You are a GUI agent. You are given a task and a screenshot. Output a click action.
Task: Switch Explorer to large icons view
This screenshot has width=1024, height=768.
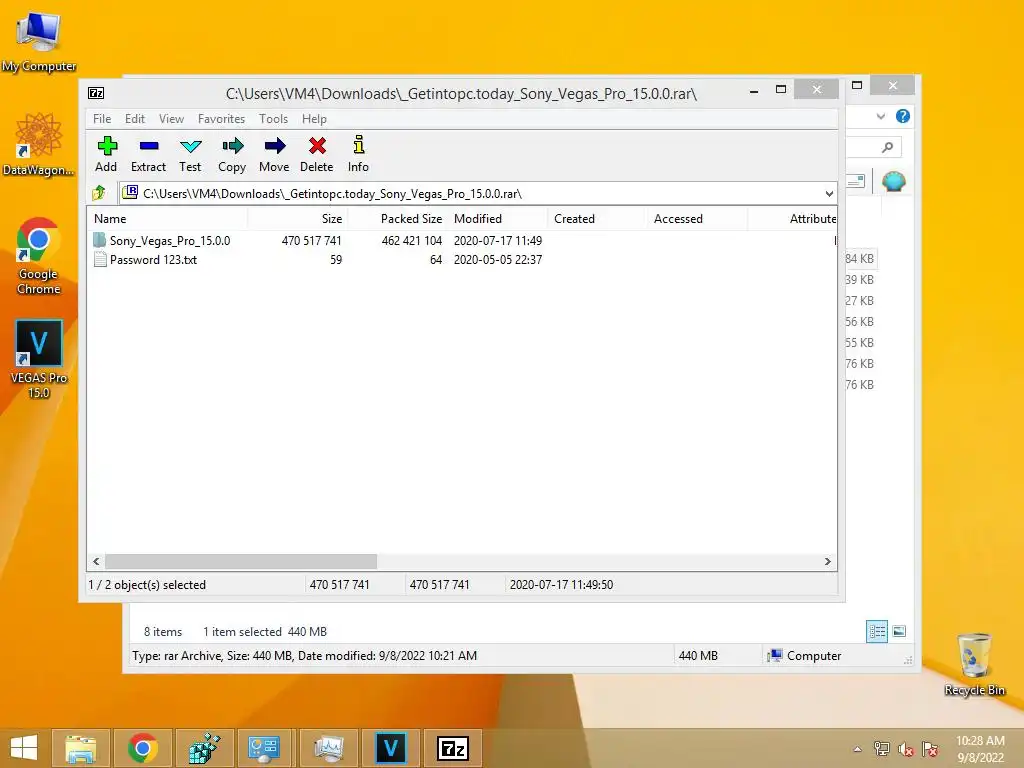pyautogui.click(x=899, y=631)
